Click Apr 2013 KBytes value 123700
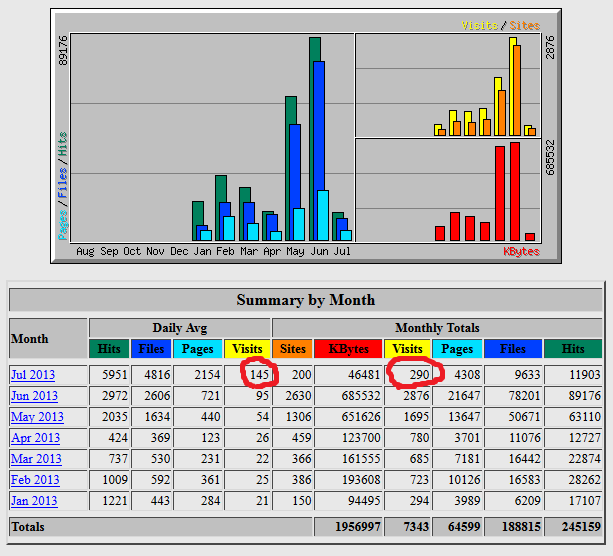613x556 pixels. tap(361, 438)
